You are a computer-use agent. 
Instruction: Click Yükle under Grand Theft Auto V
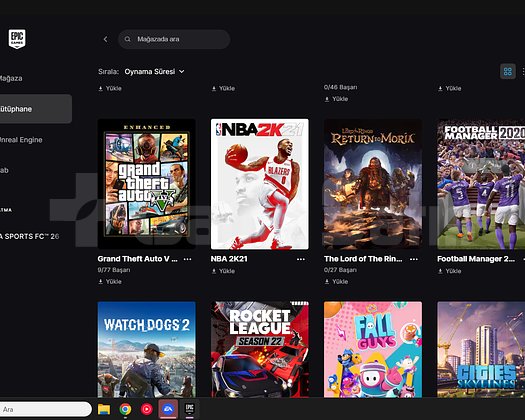110,282
